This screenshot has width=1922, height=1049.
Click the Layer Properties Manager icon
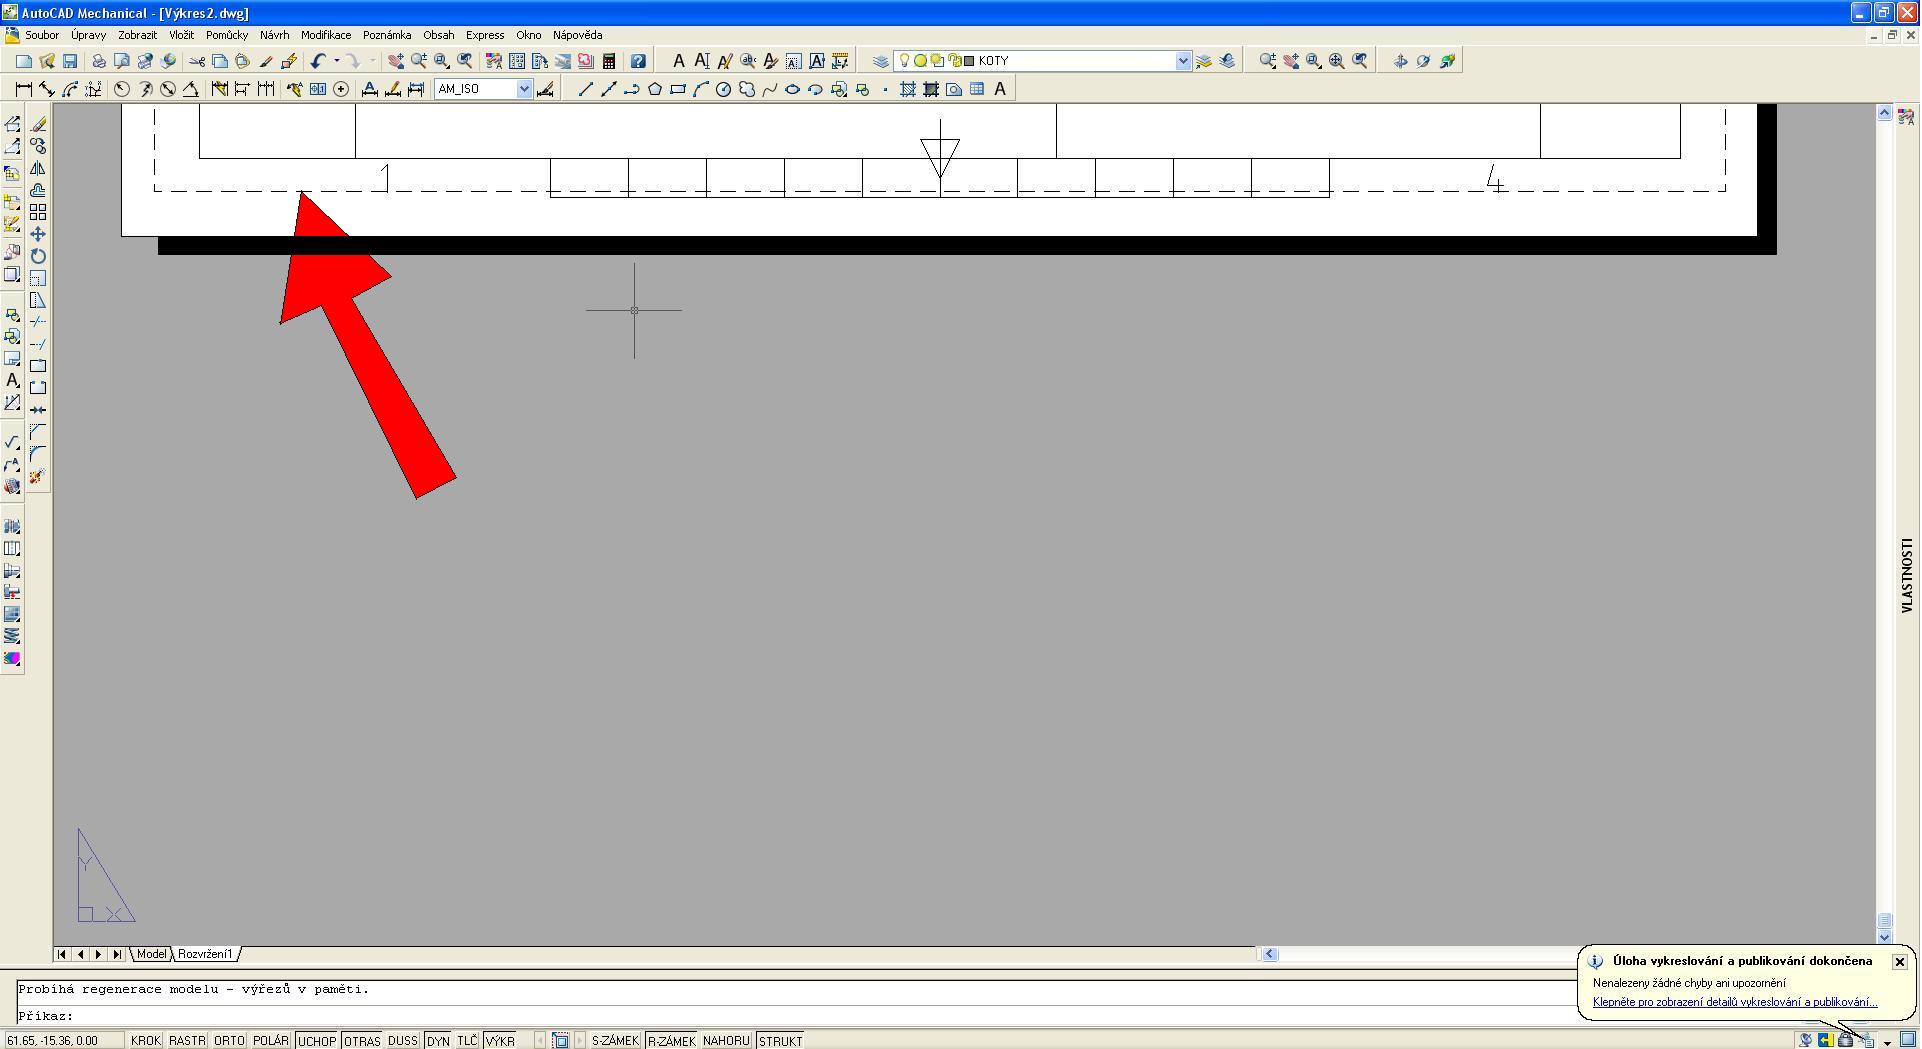click(x=880, y=61)
